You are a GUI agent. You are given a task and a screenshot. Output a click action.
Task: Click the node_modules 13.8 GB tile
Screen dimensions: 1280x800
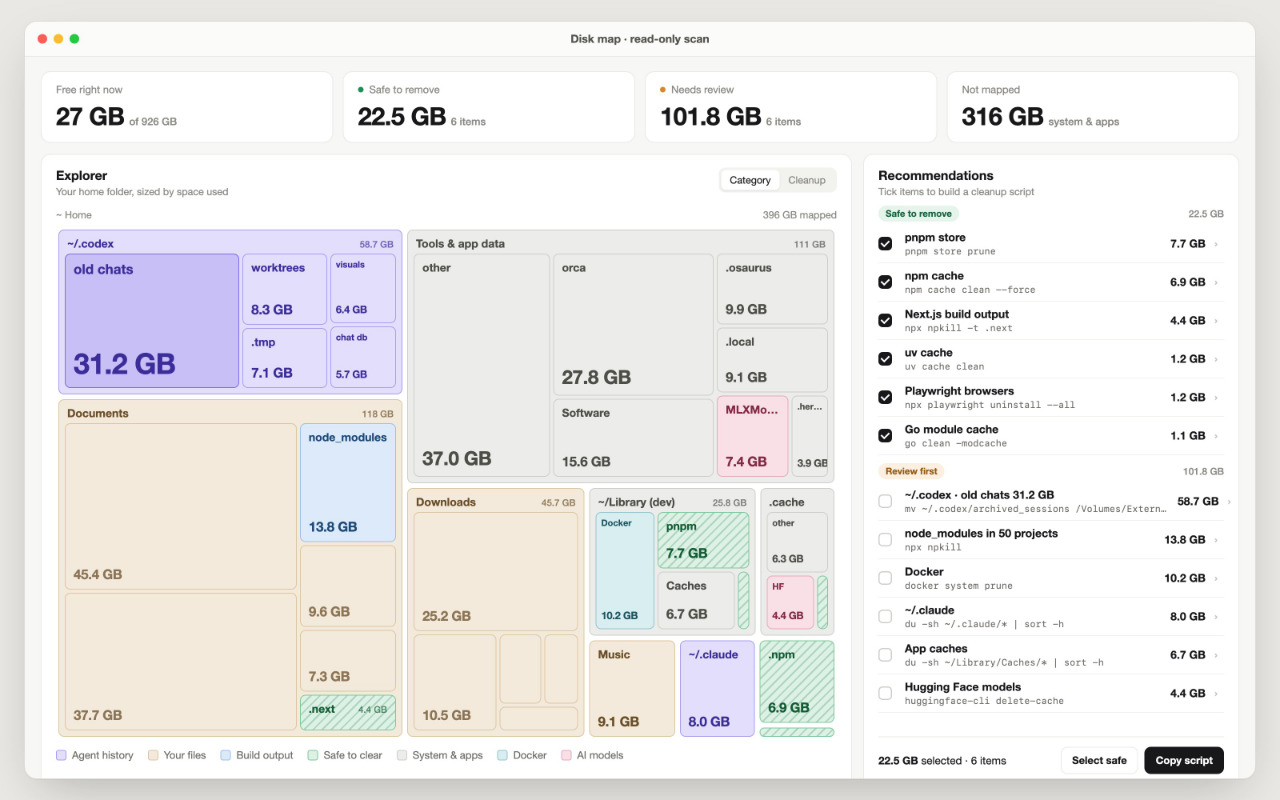pyautogui.click(x=348, y=482)
